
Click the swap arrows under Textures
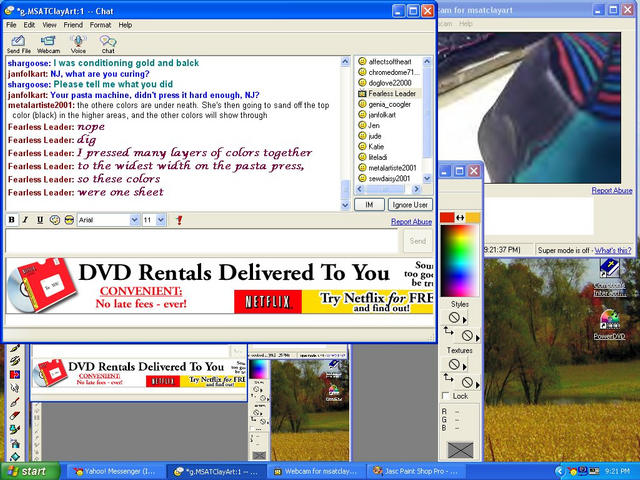click(449, 378)
